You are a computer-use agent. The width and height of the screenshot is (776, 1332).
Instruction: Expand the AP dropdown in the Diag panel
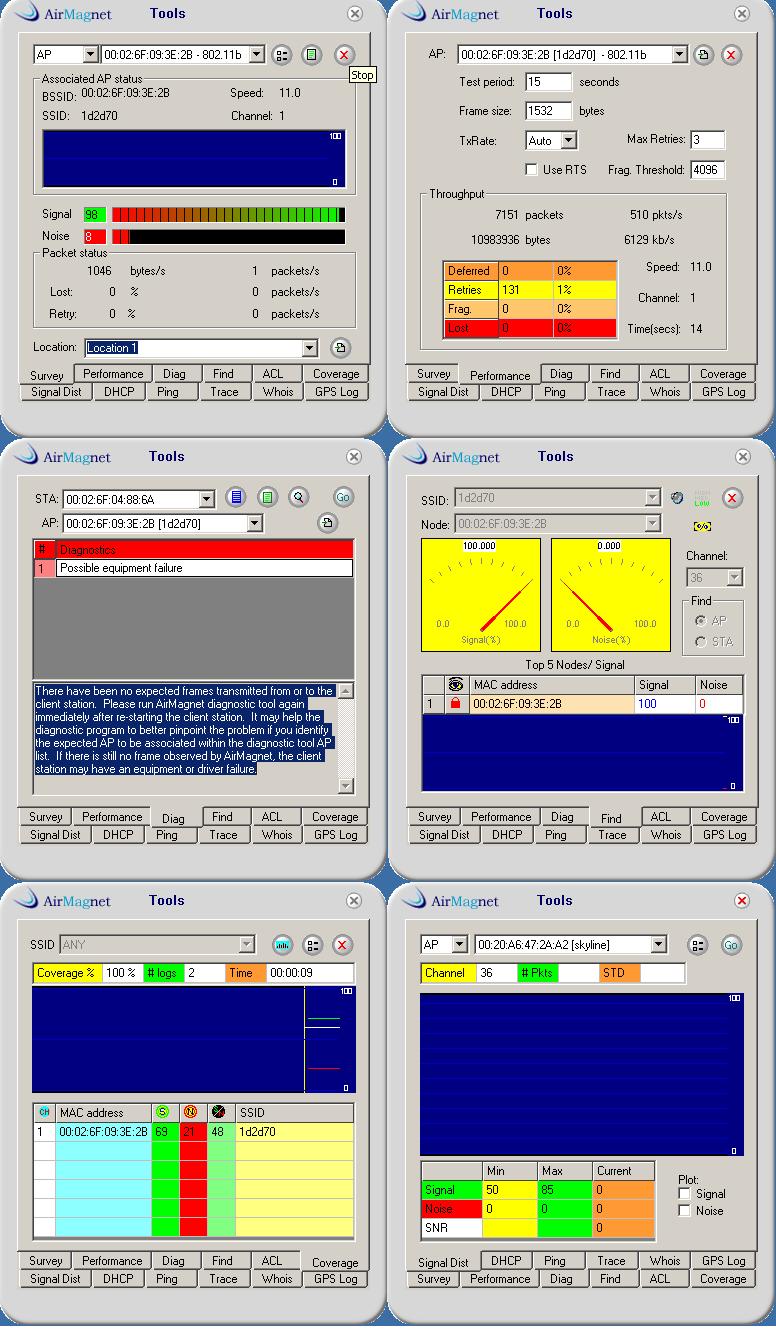point(255,523)
